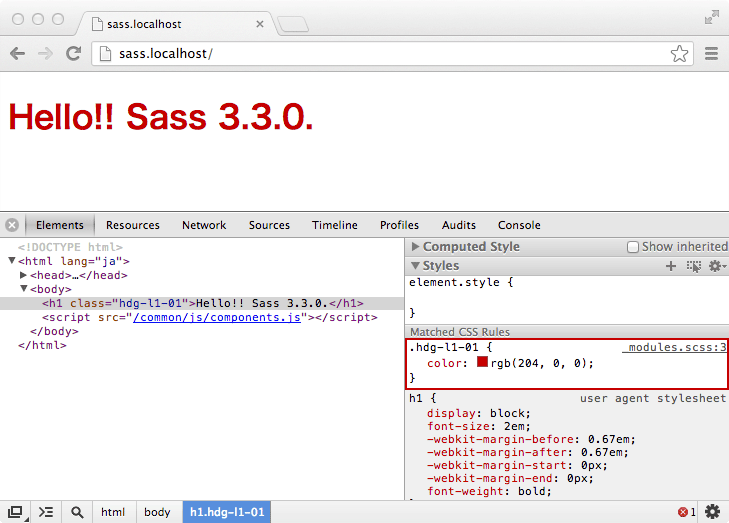This screenshot has height=523, width=729.
Task: Toggle element state icon in Styles header
Action: click(x=694, y=266)
